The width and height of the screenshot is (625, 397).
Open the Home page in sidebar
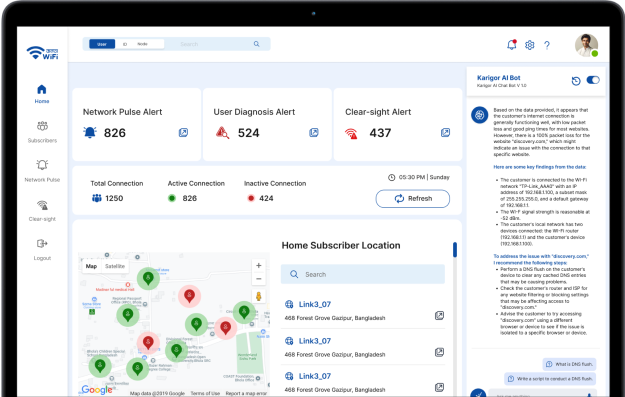[x=42, y=94]
